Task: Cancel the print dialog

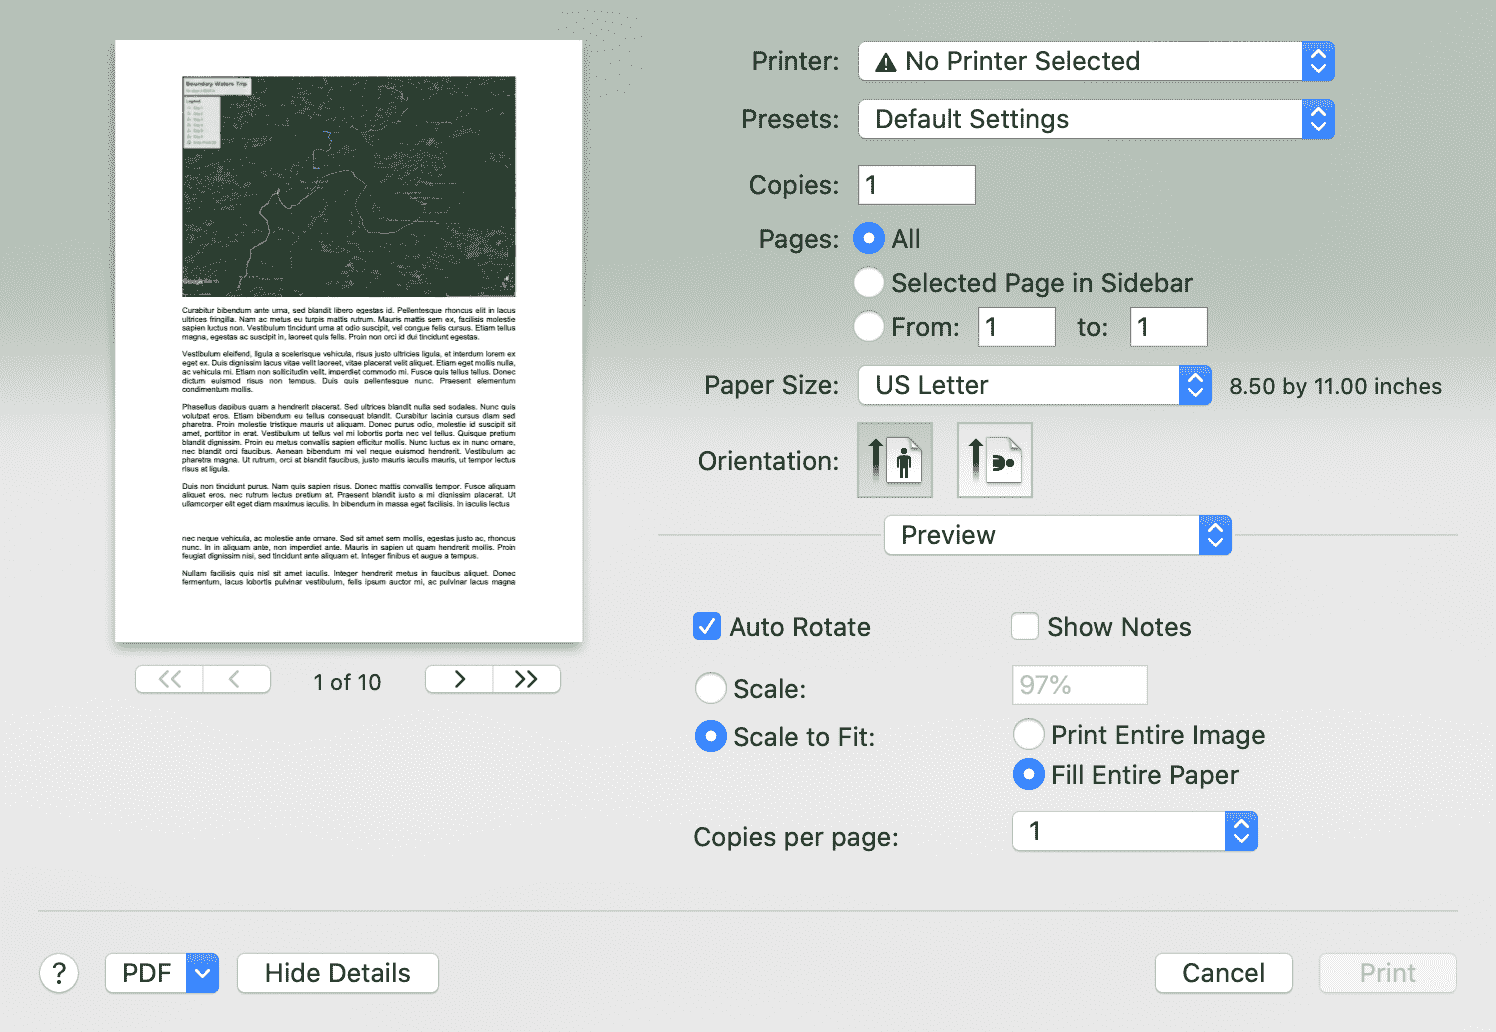Action: point(1223,973)
